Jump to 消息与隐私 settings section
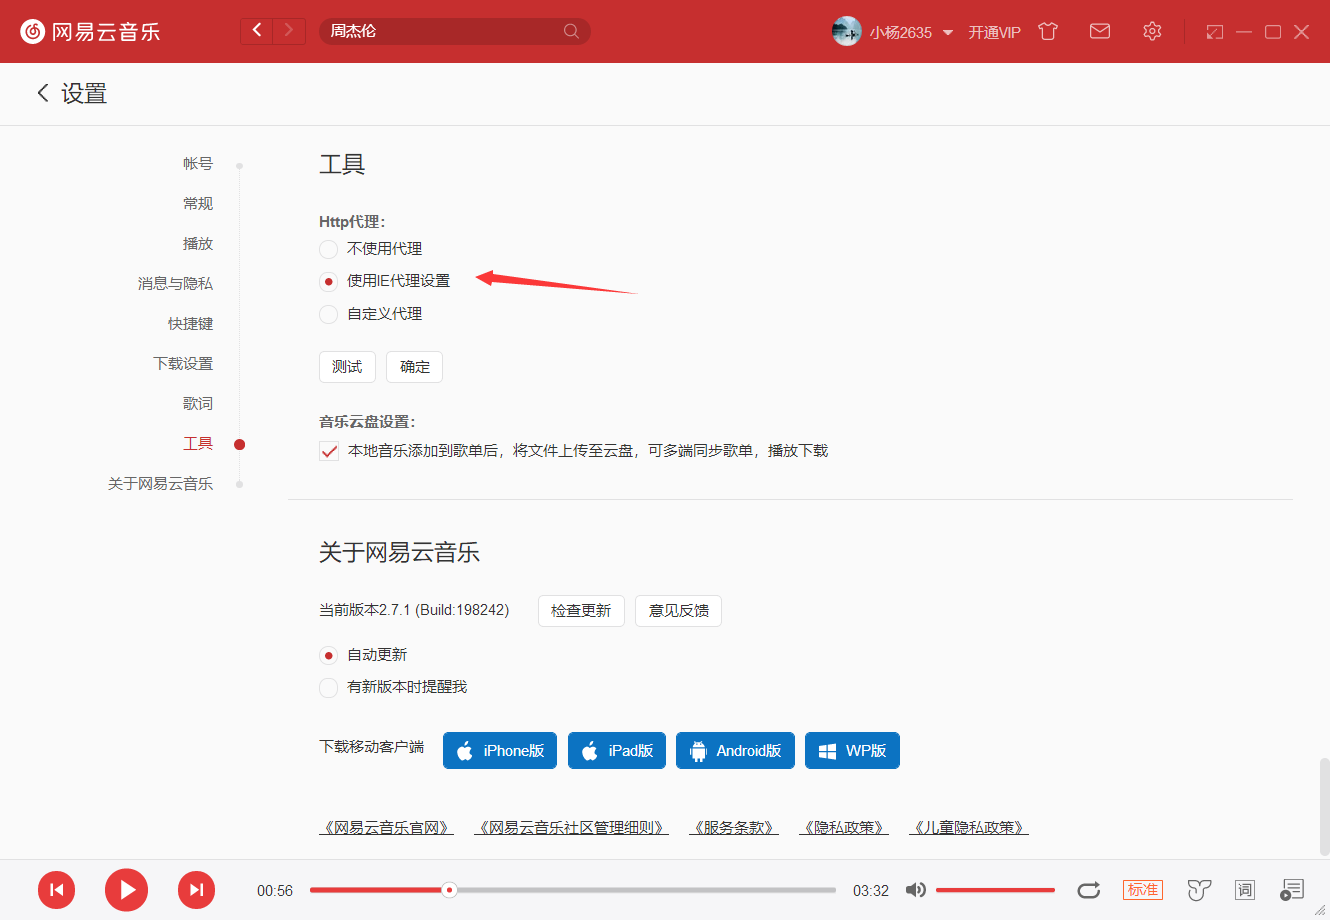Image resolution: width=1330 pixels, height=920 pixels. [x=175, y=283]
